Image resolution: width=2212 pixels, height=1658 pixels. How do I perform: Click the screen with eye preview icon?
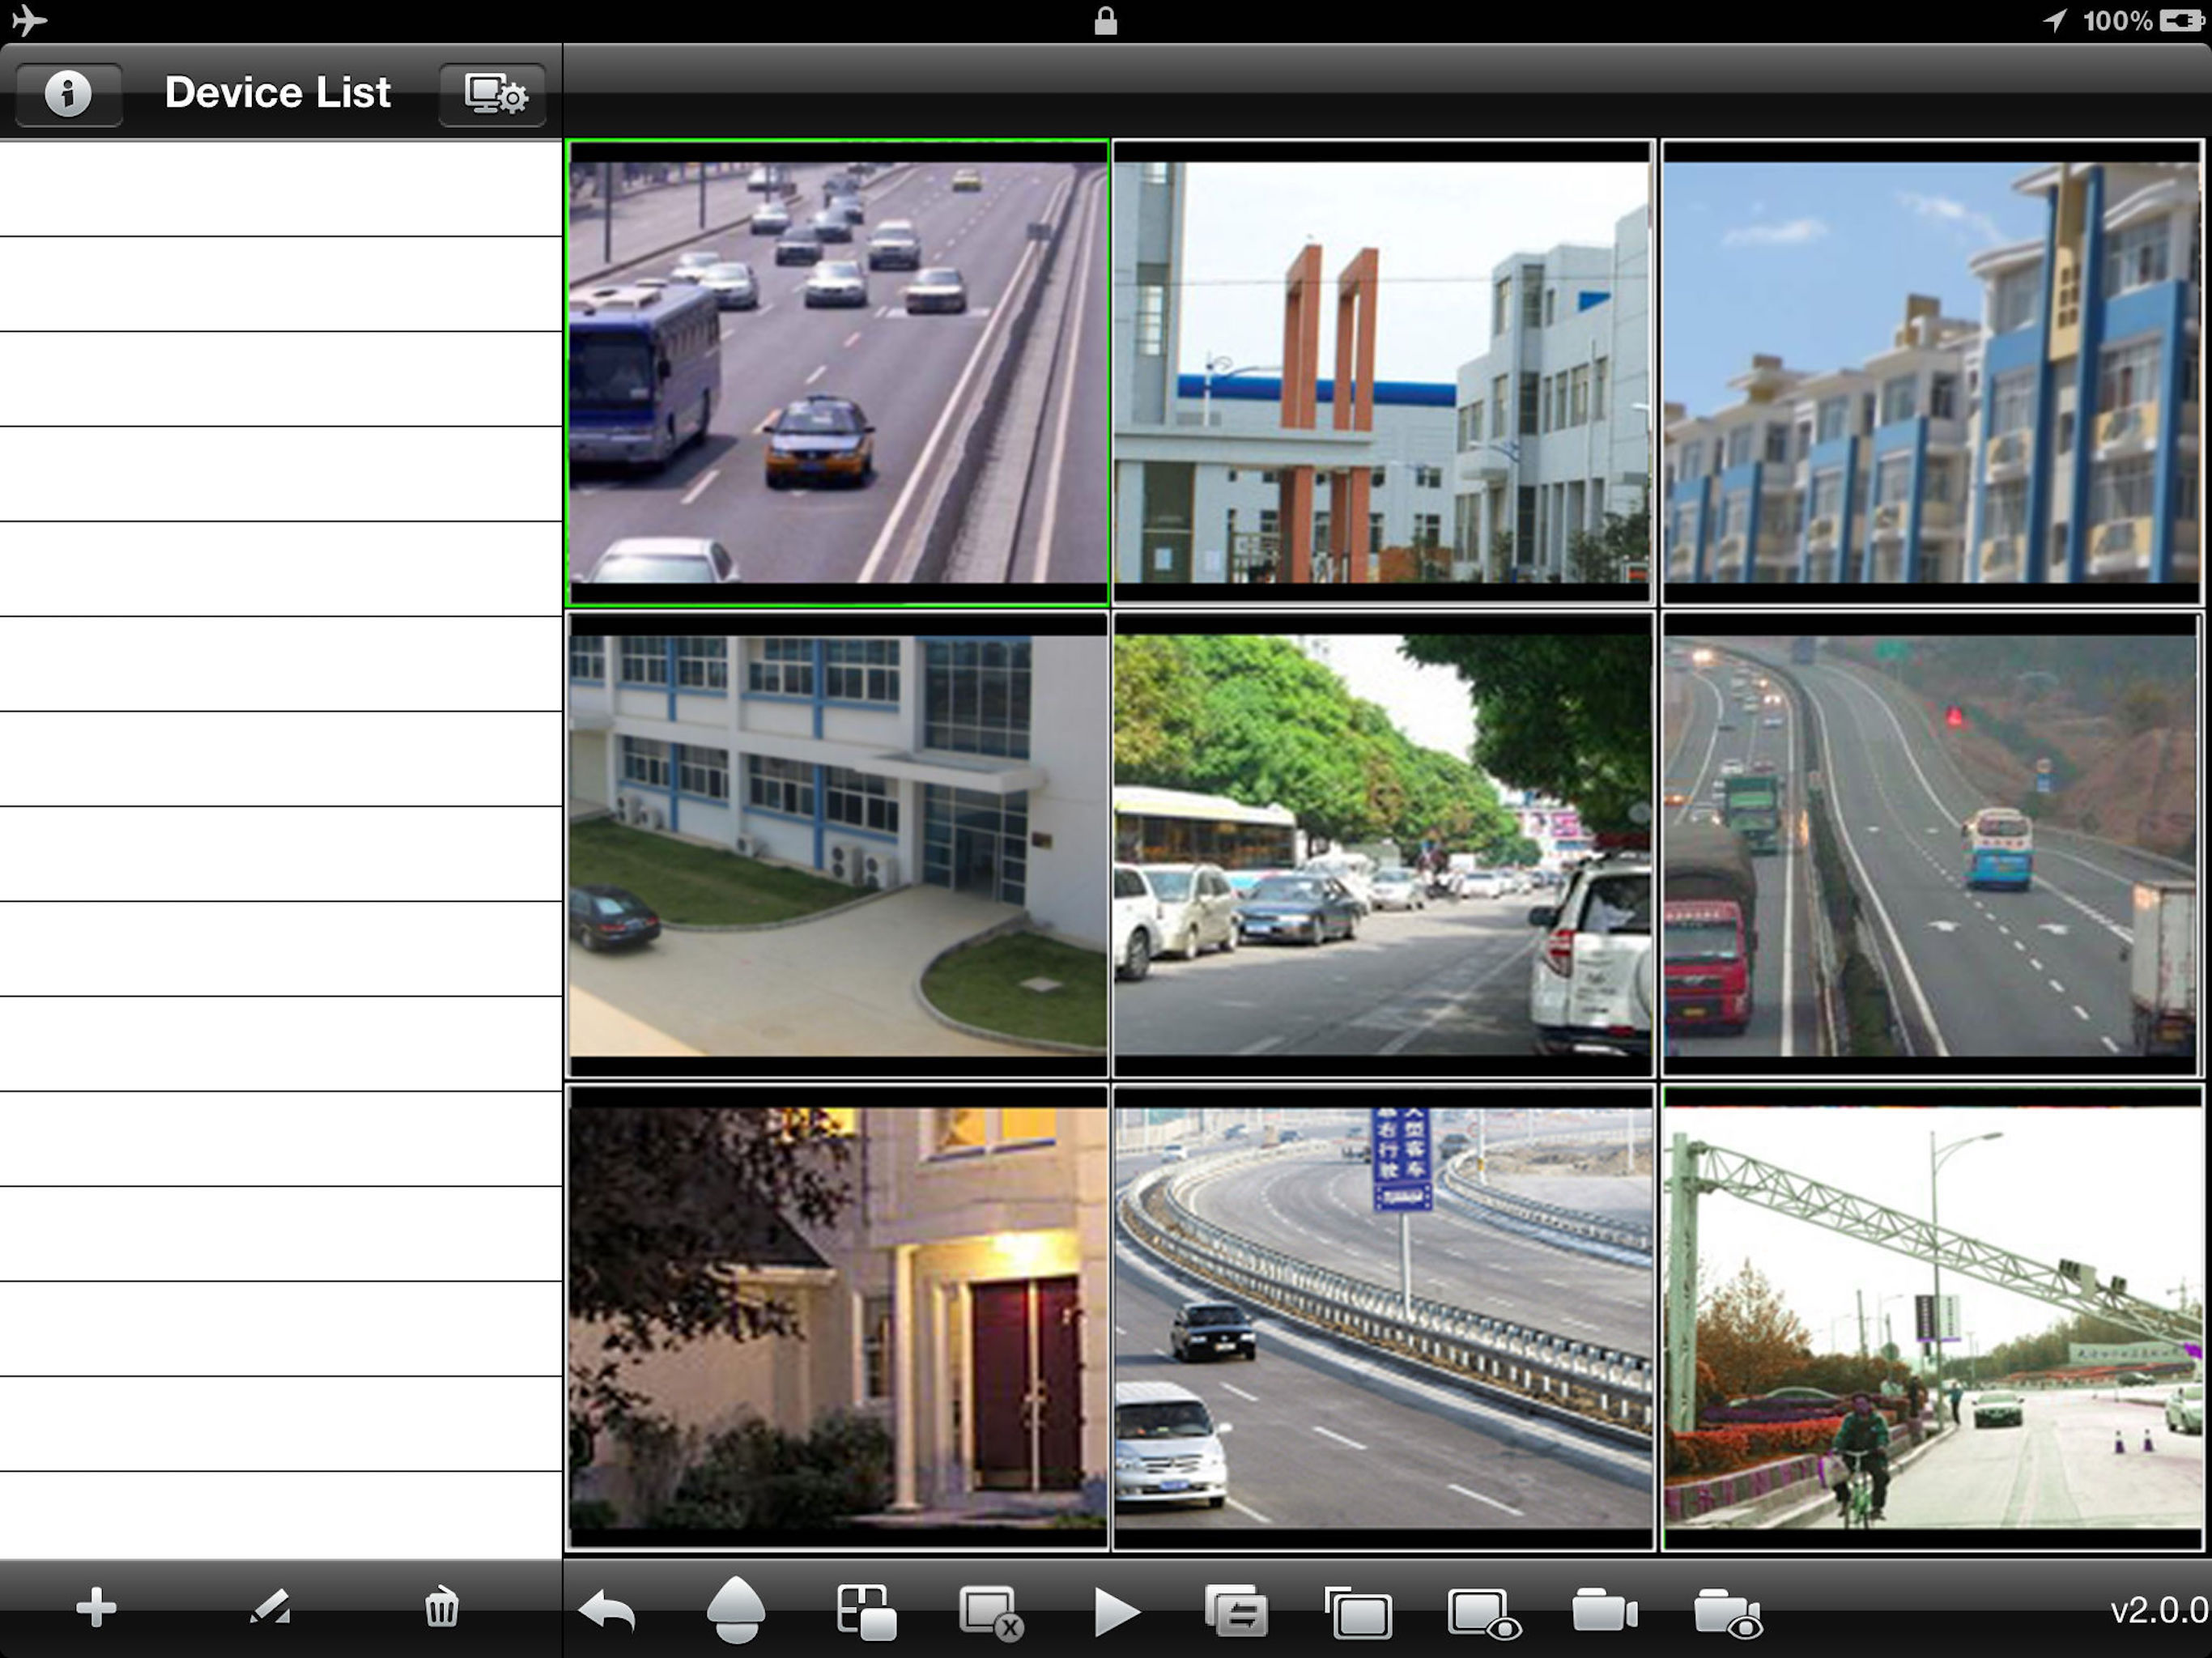pos(1483,1612)
